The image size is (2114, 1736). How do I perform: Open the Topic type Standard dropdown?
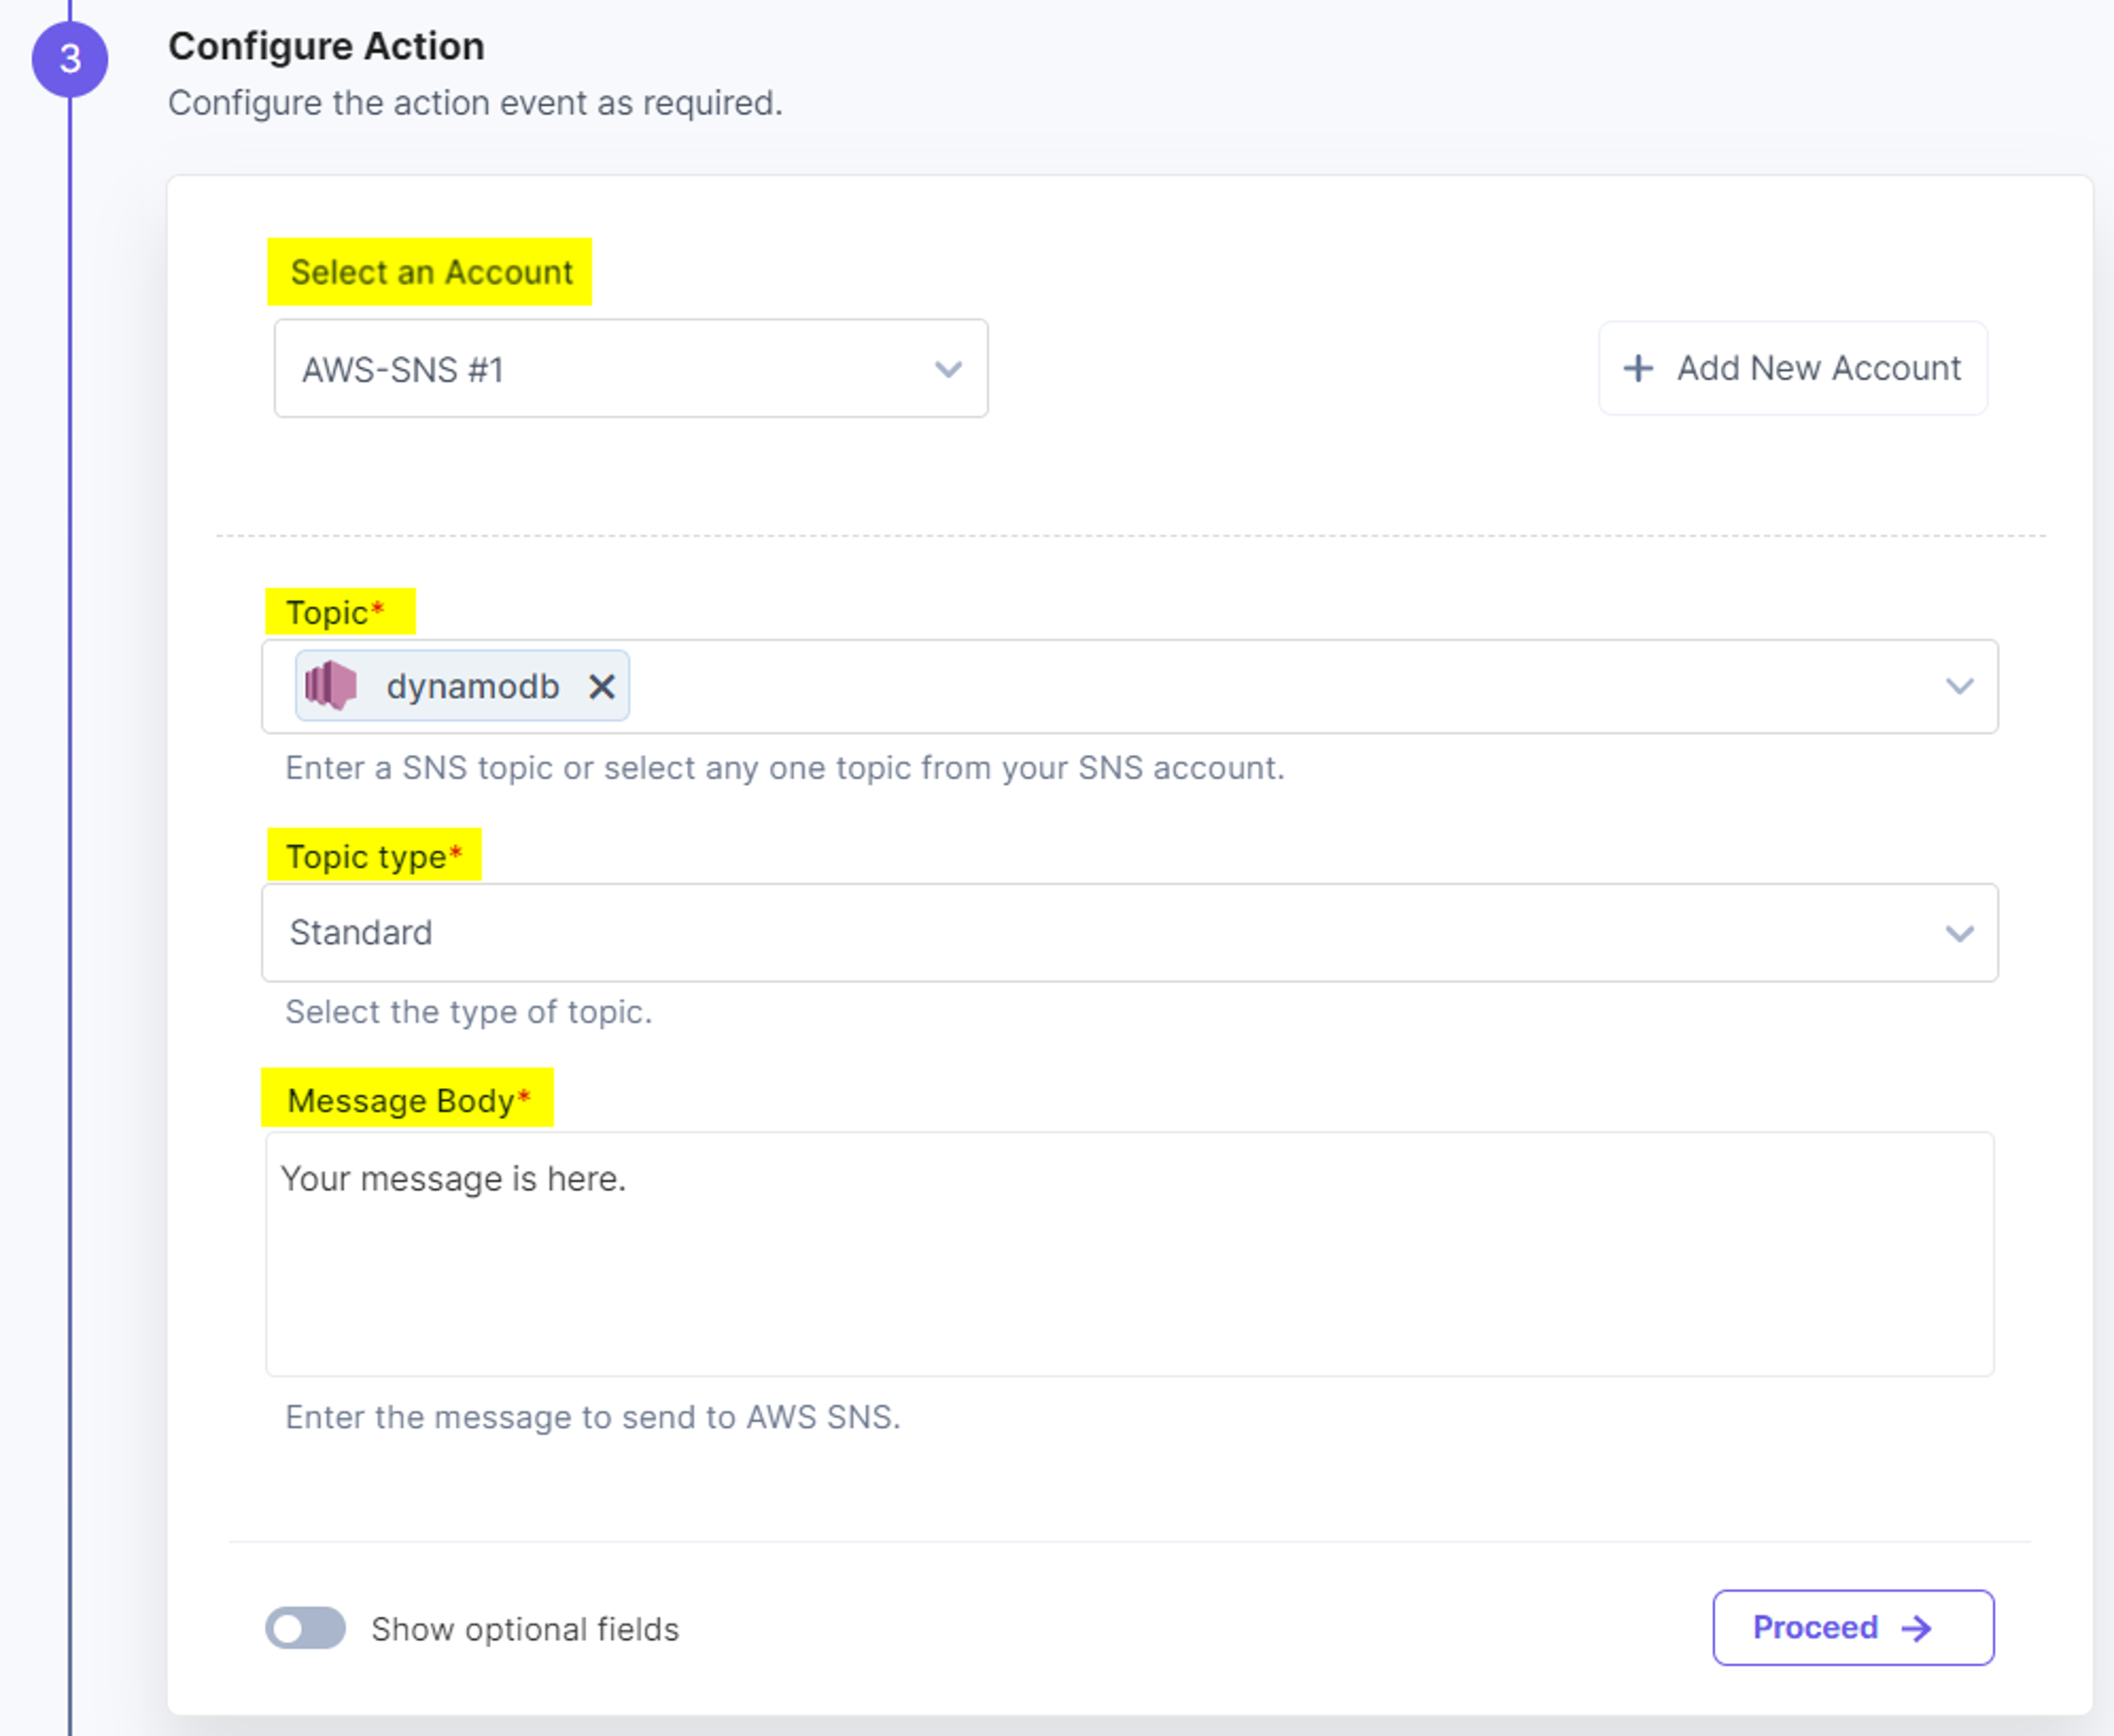tap(1130, 932)
